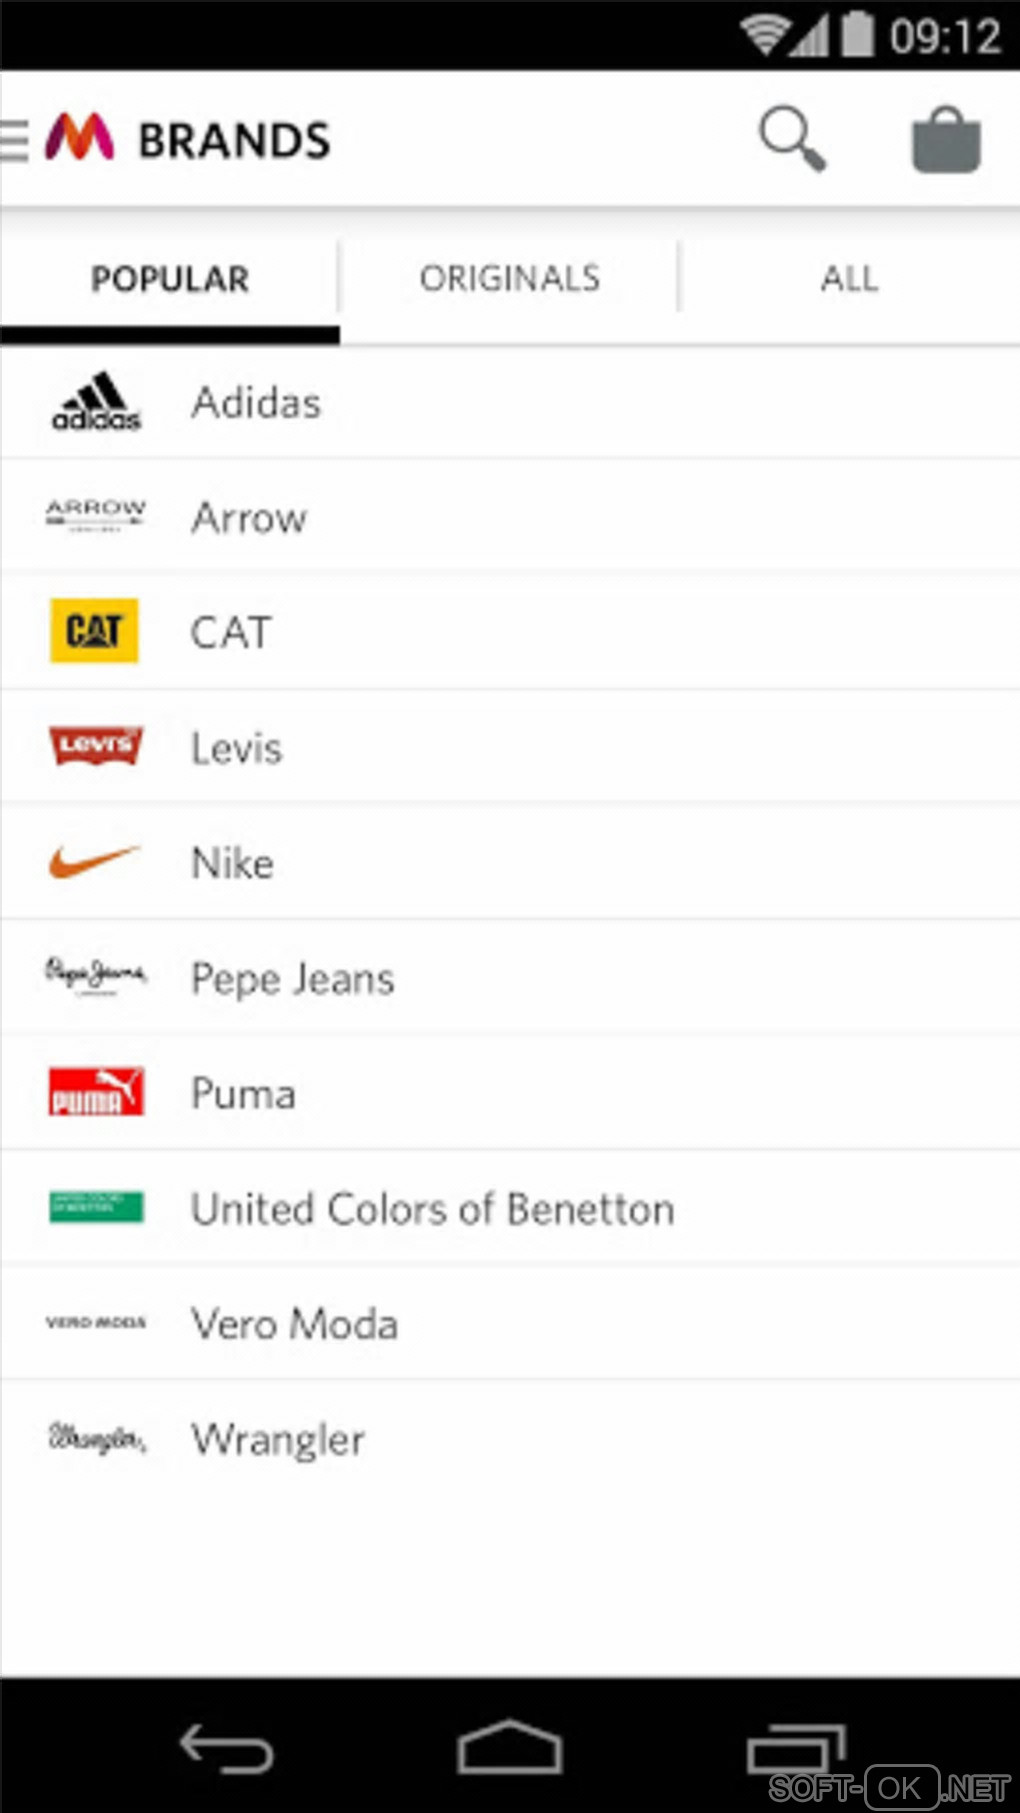Open the hamburger navigation menu
The width and height of the screenshot is (1020, 1813).
(x=14, y=140)
